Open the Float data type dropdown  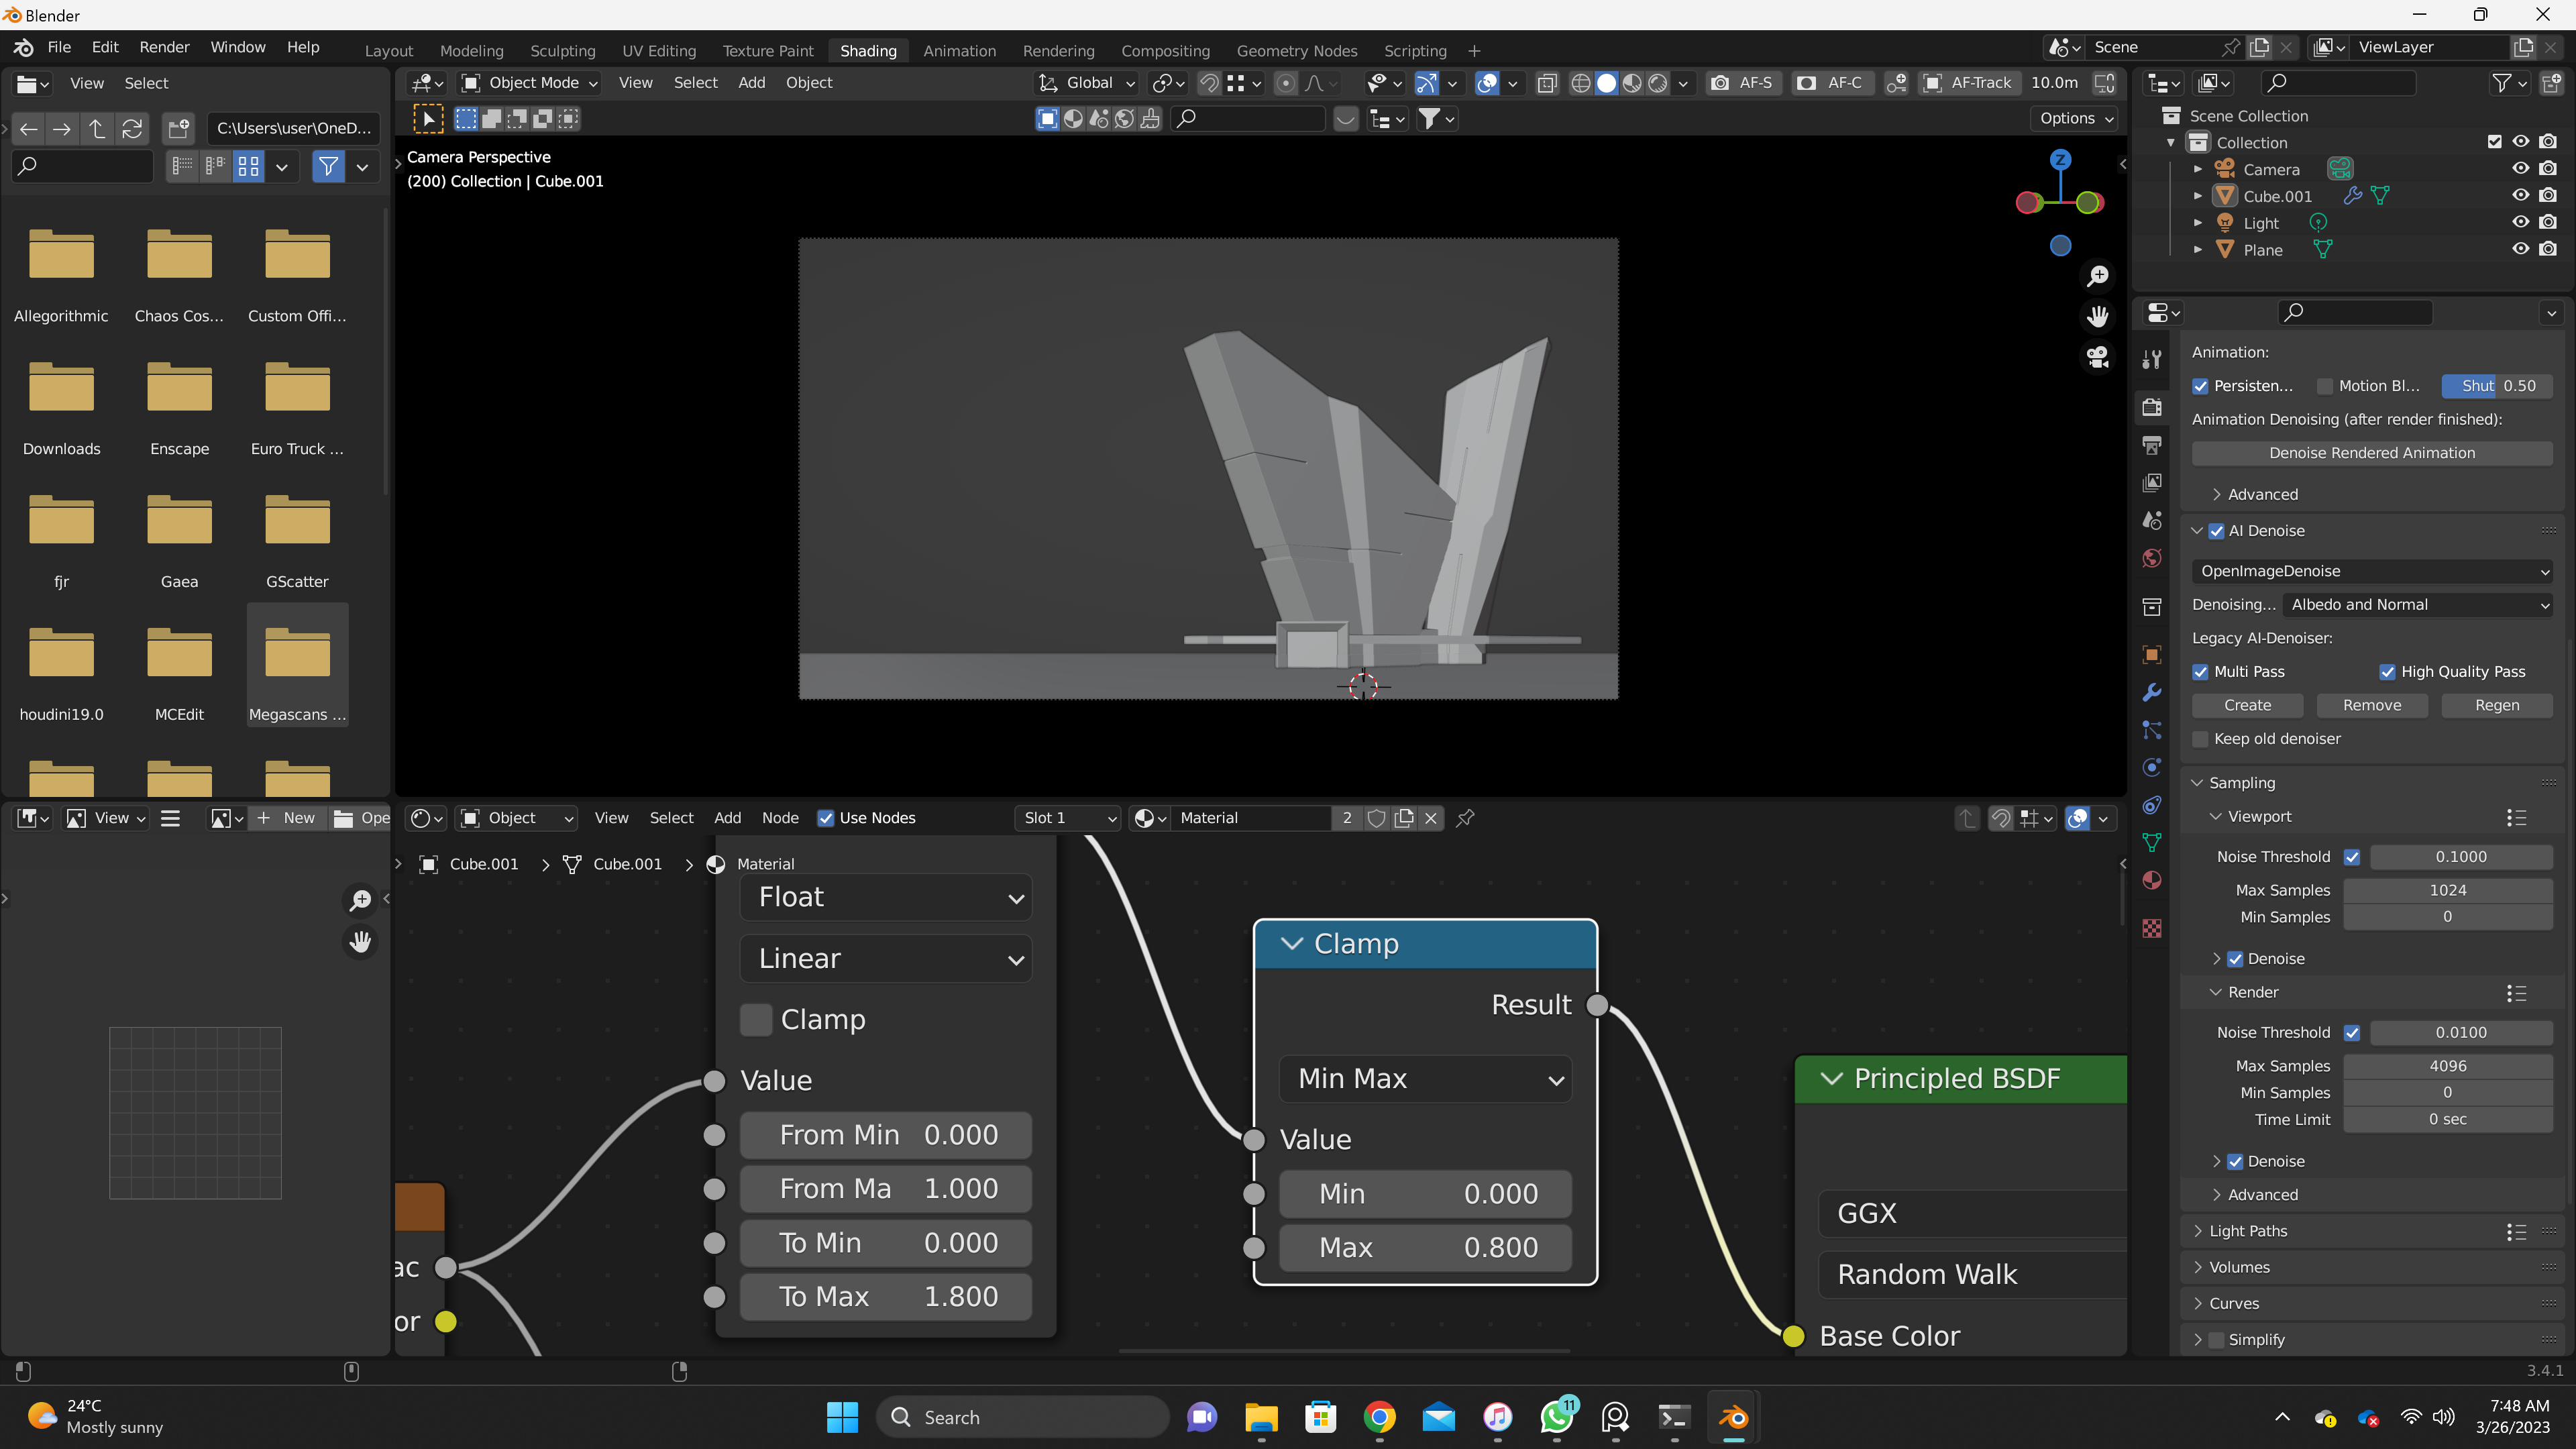(886, 897)
